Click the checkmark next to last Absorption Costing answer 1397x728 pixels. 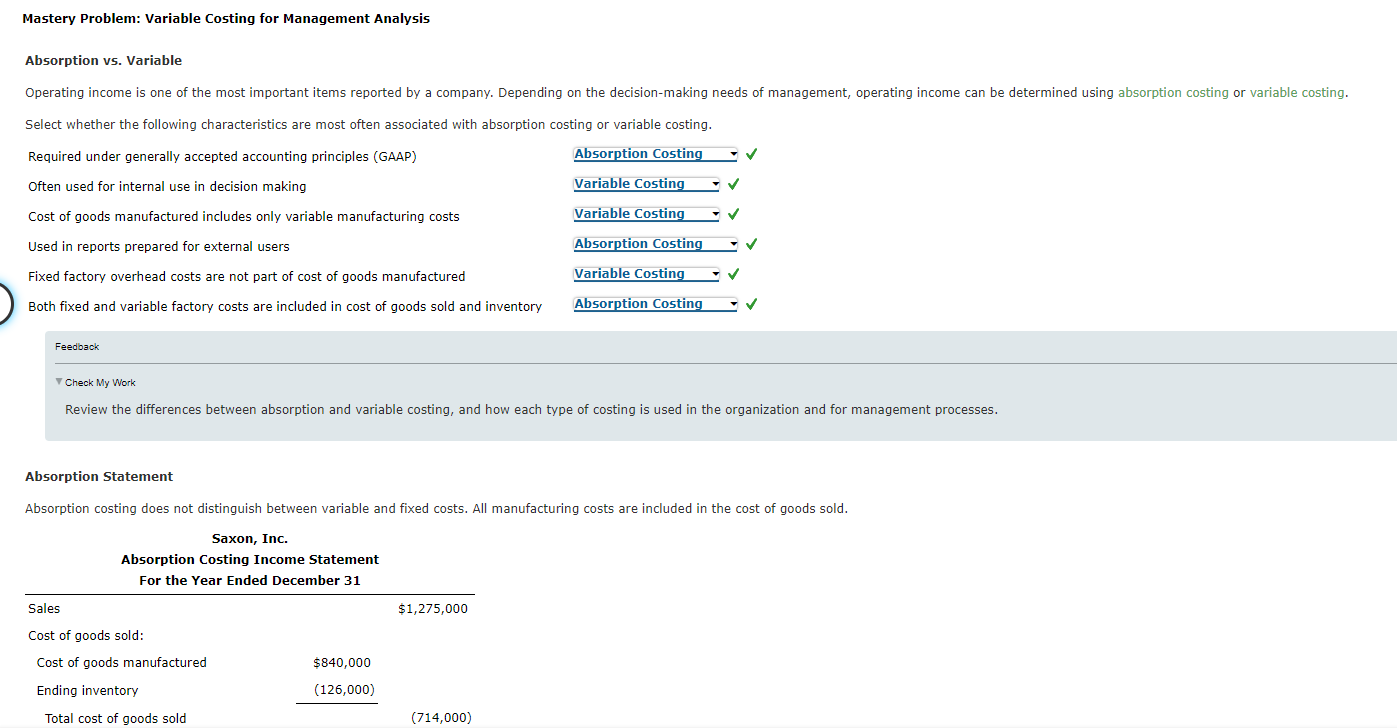(751, 303)
